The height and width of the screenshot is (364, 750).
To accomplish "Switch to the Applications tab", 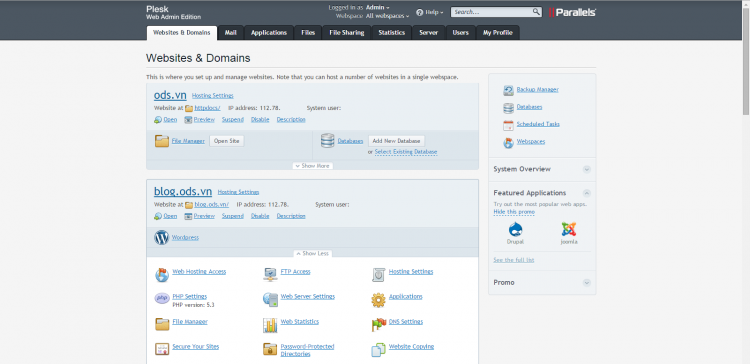I will 269,33.
